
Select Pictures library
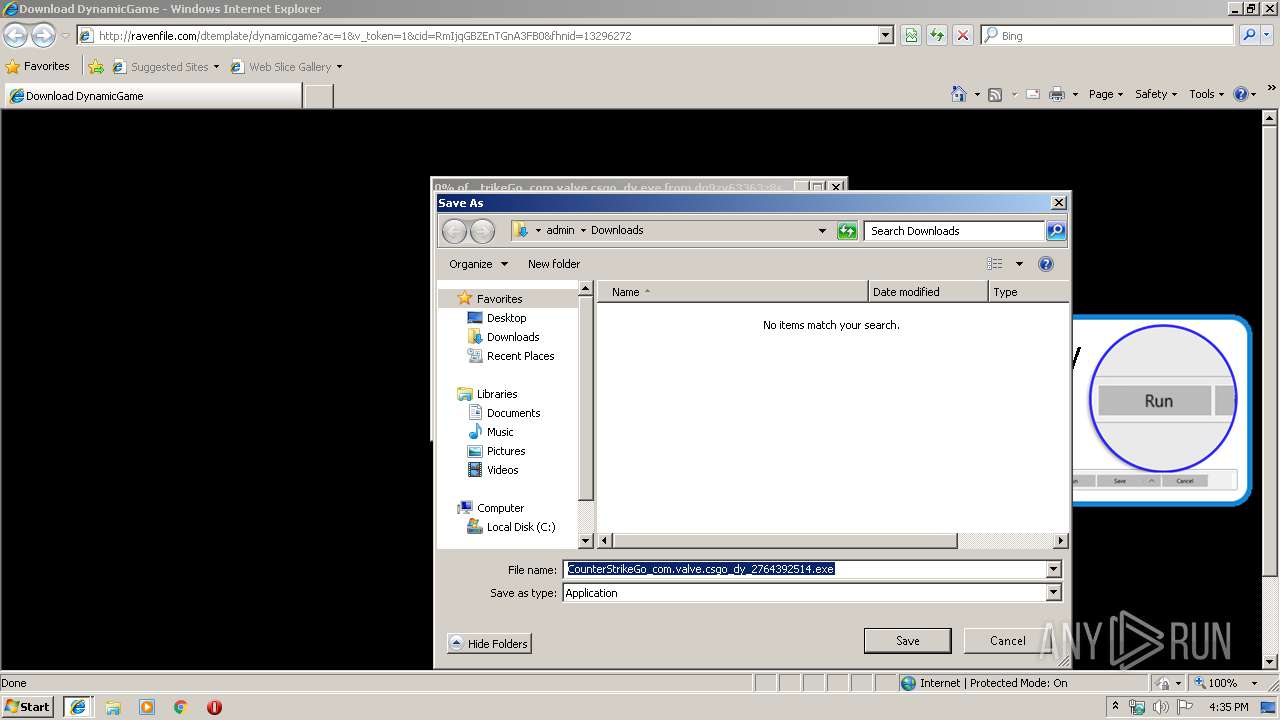click(496, 451)
